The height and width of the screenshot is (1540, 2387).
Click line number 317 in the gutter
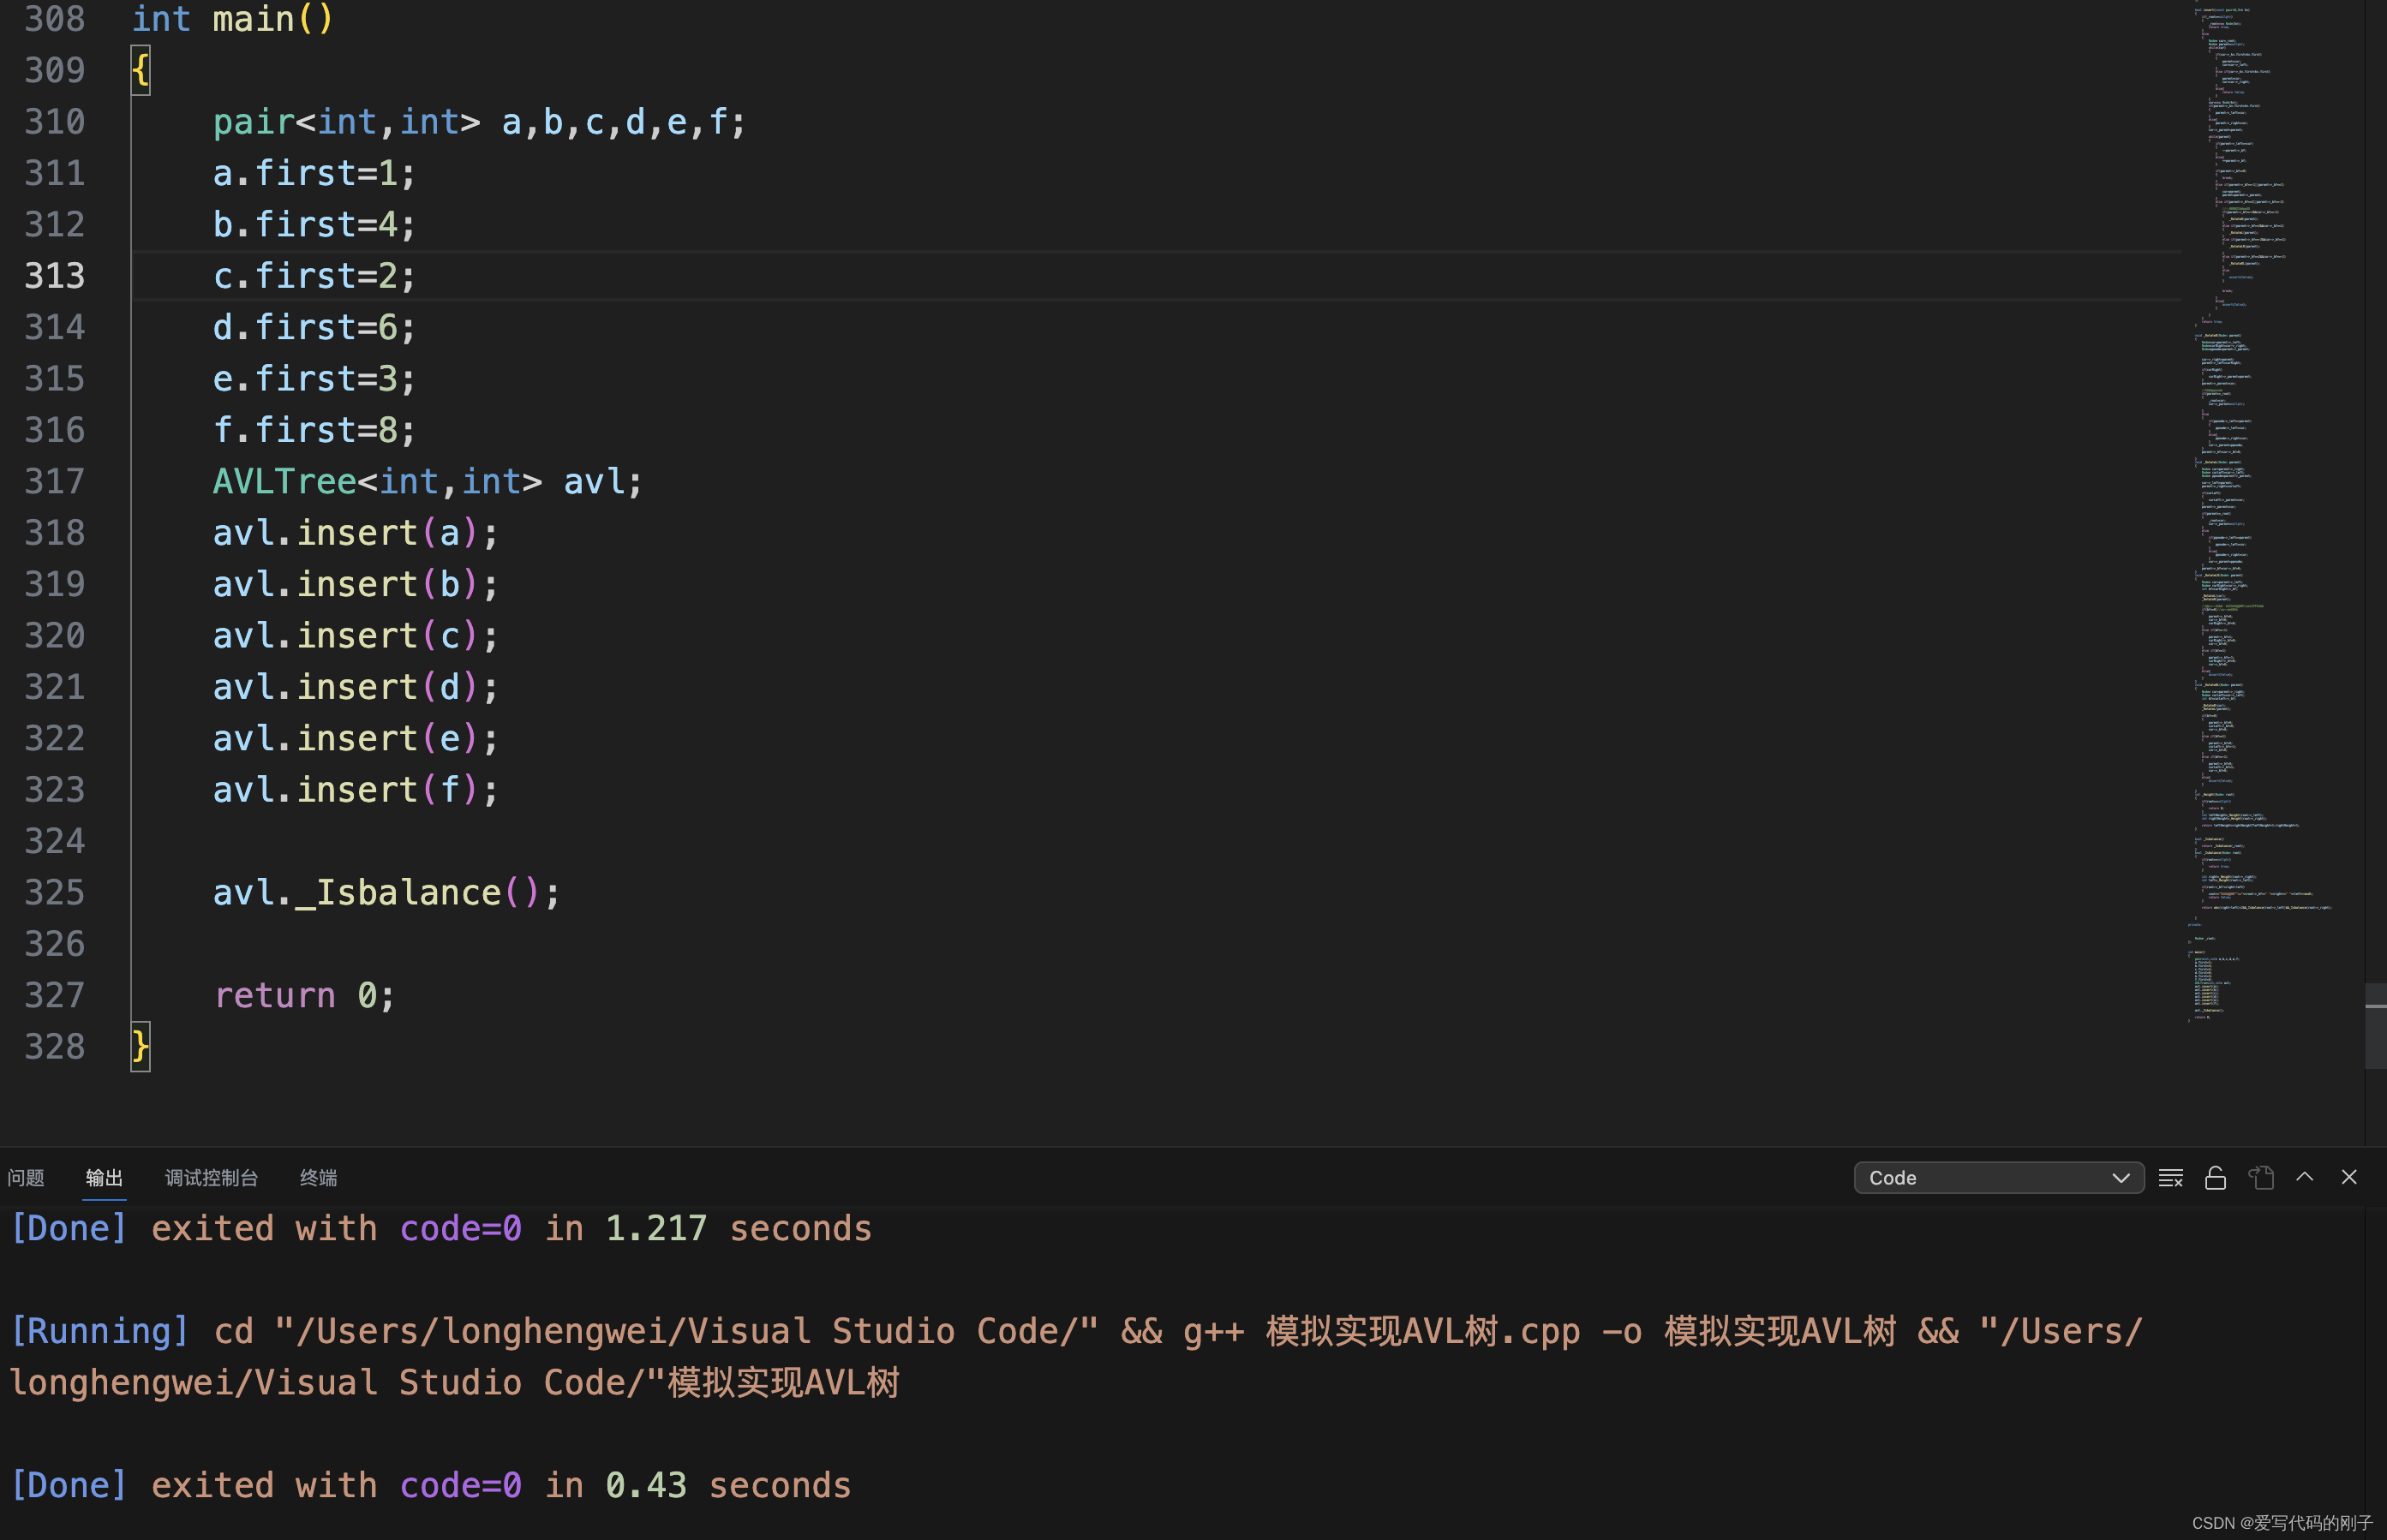(55, 481)
